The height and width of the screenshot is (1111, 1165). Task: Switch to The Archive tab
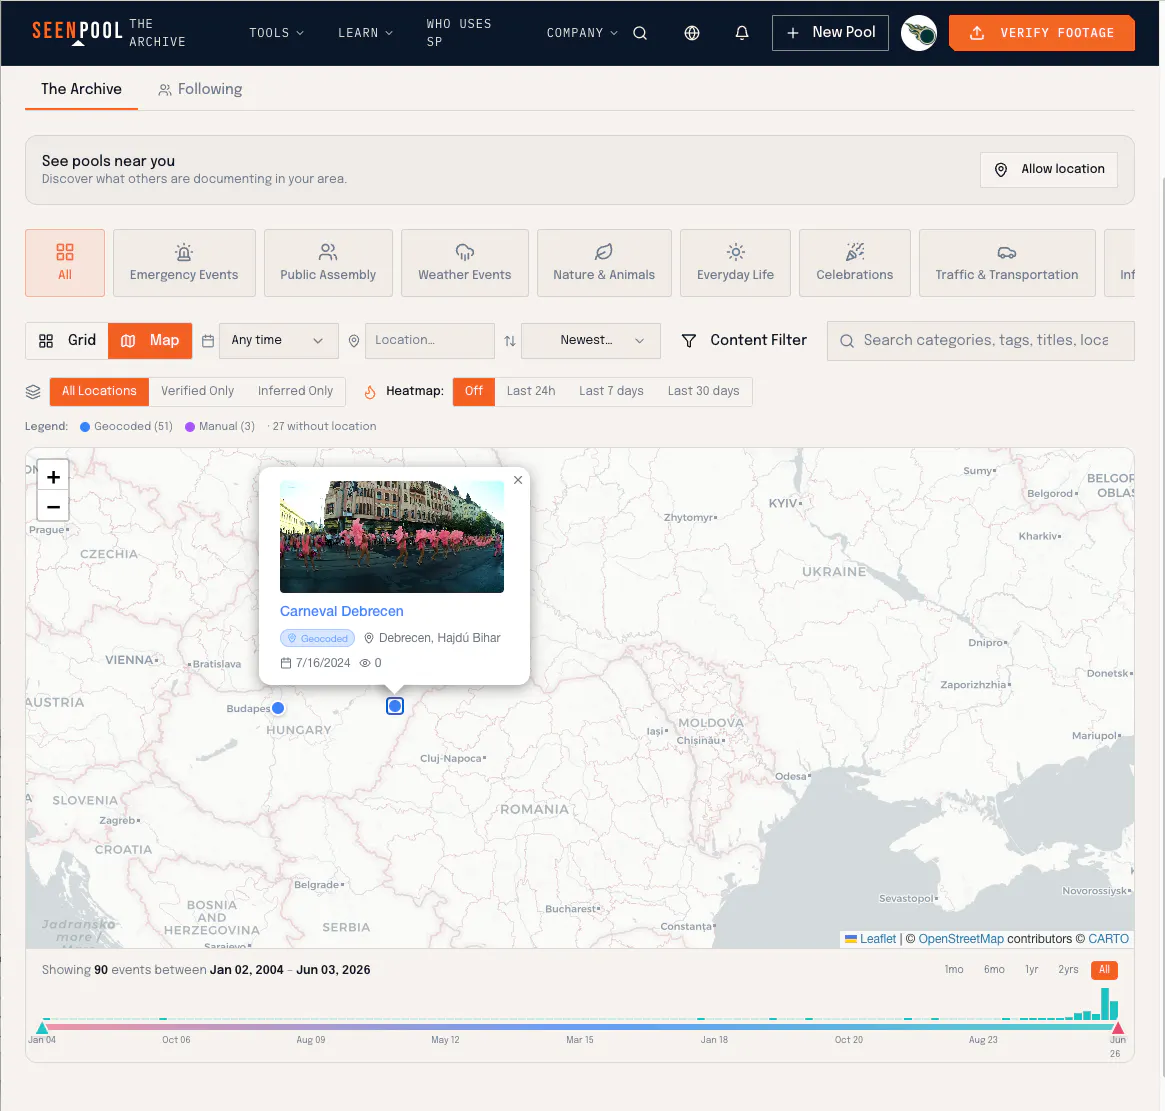pyautogui.click(x=81, y=89)
